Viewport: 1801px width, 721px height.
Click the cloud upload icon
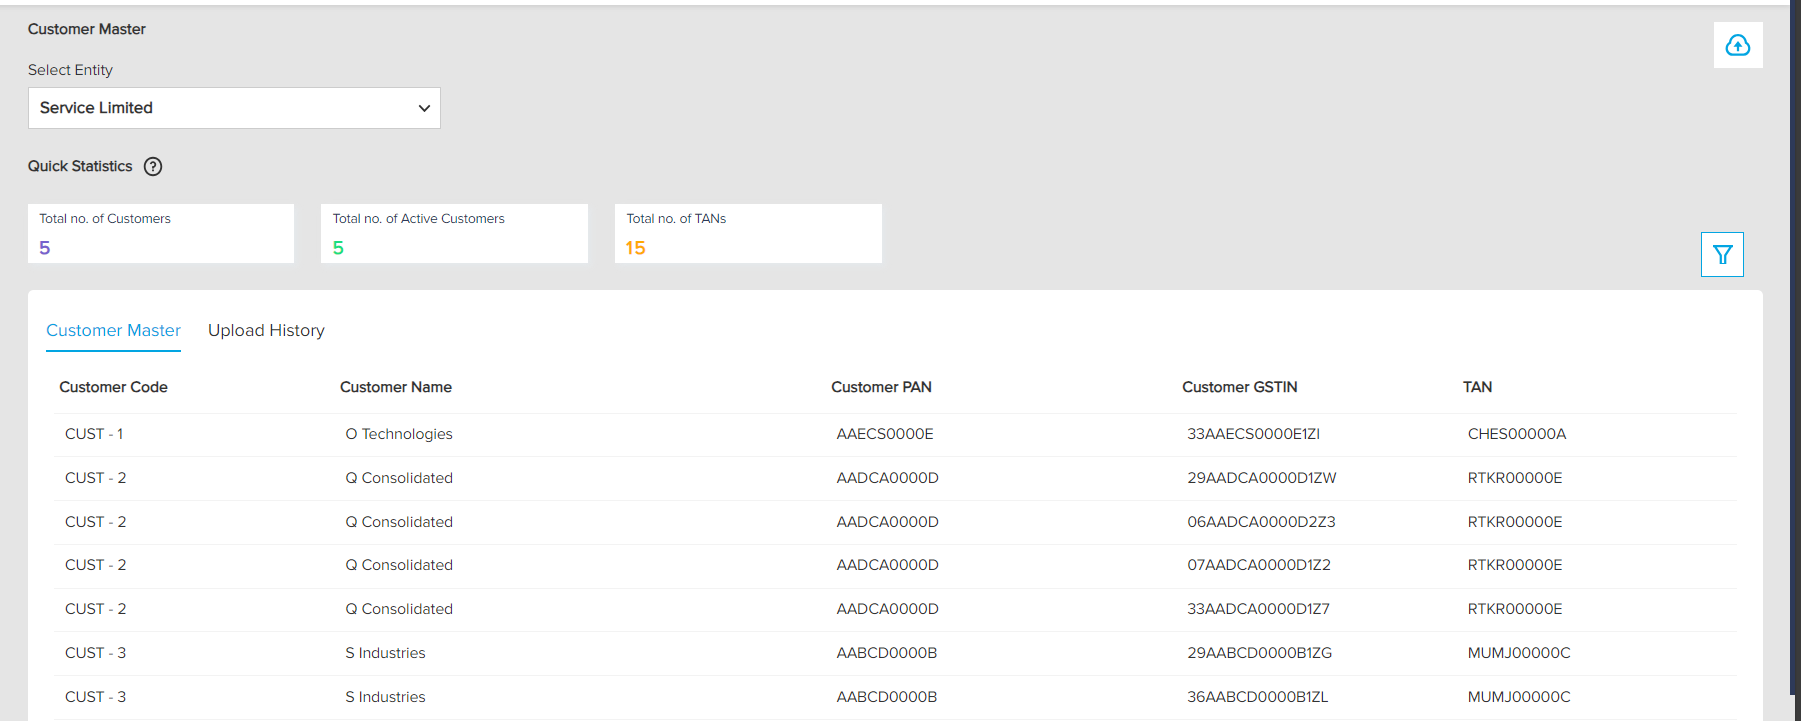[x=1738, y=45]
